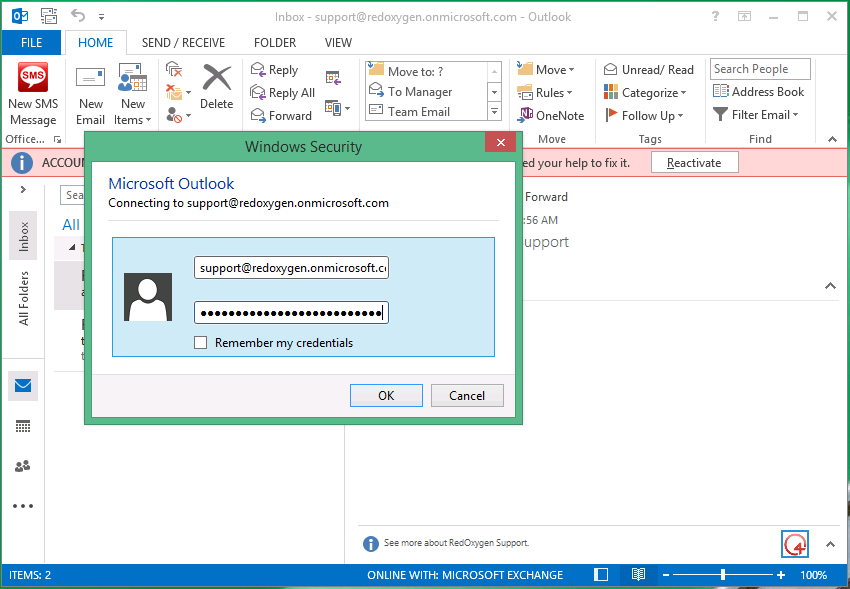This screenshot has width=850, height=589.
Task: Open the New Items dropdown
Action: [x=133, y=96]
